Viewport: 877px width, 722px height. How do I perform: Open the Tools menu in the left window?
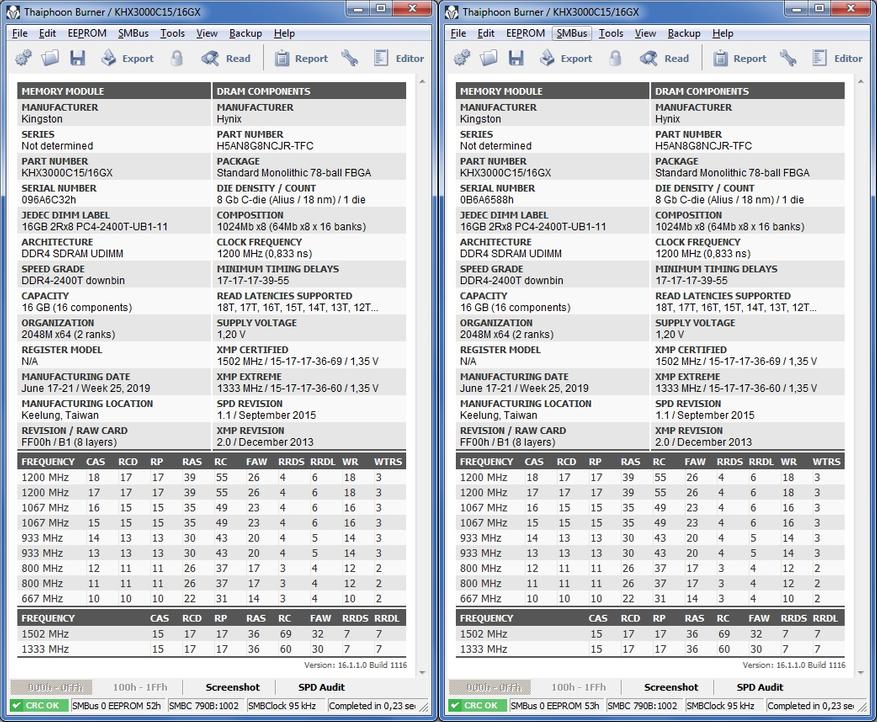pyautogui.click(x=172, y=34)
